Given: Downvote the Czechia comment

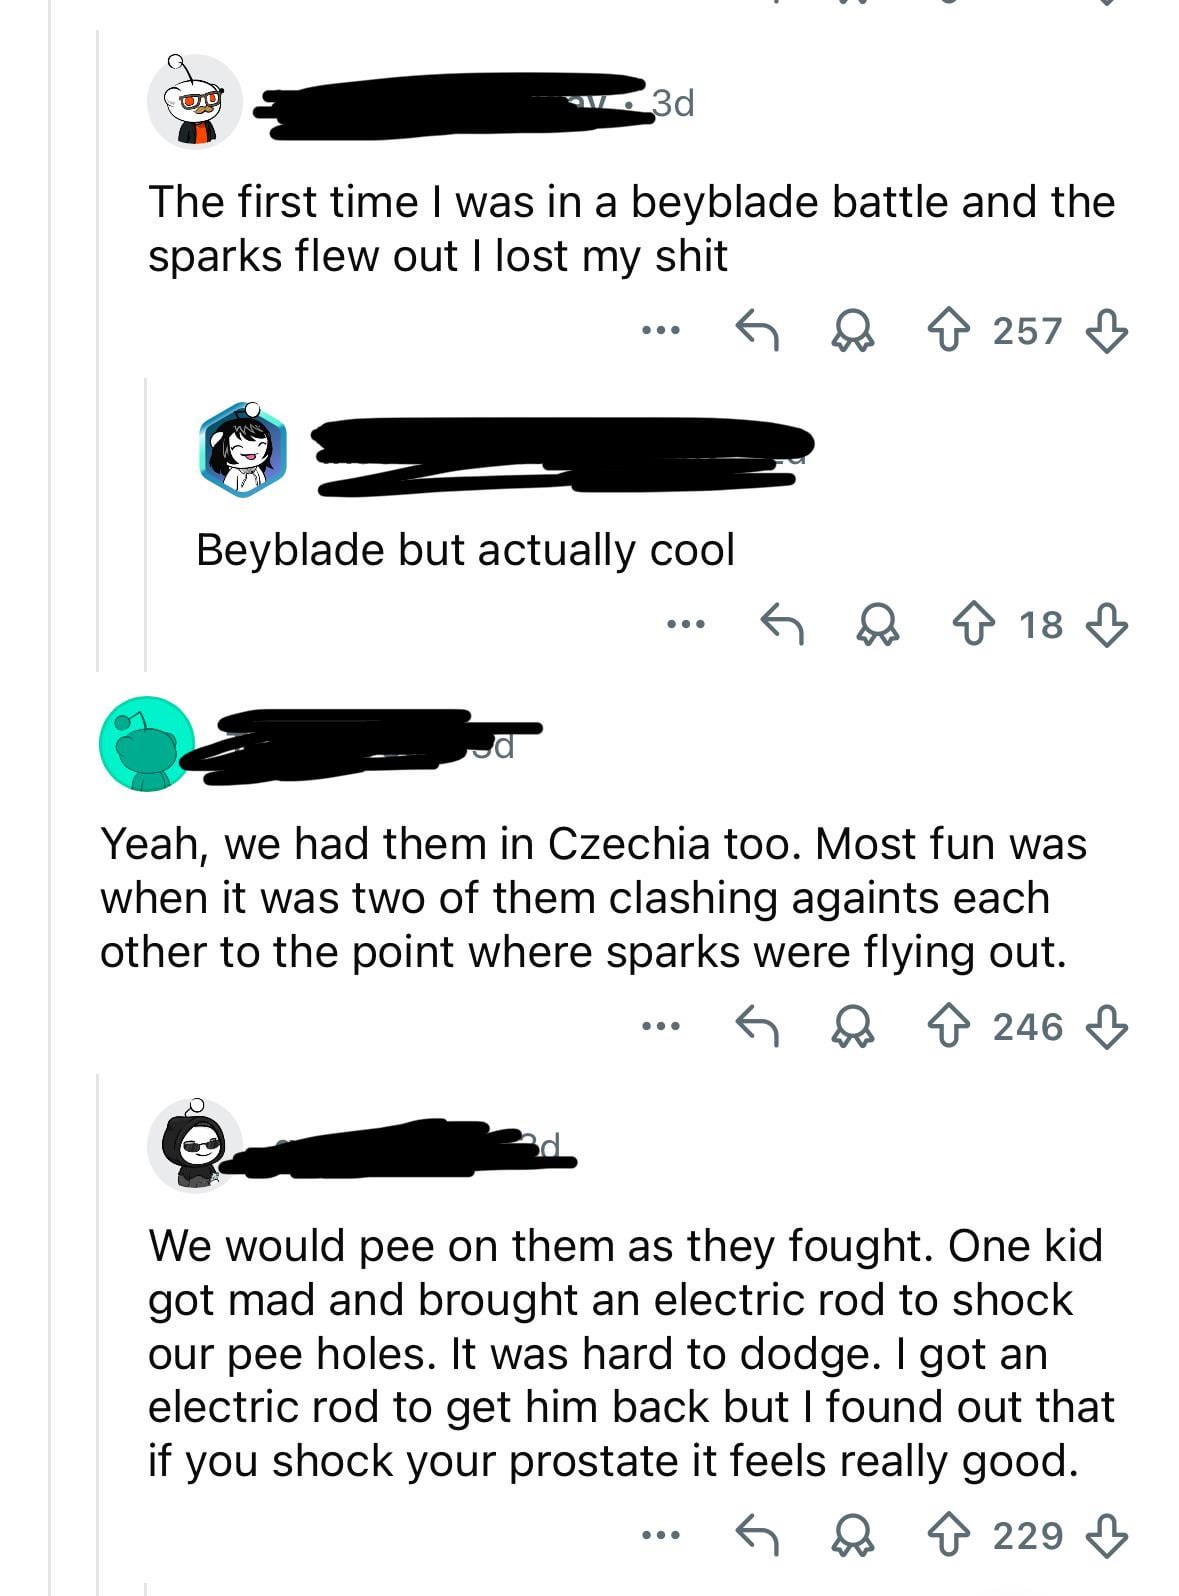Looking at the screenshot, I should click(x=1107, y=1026).
